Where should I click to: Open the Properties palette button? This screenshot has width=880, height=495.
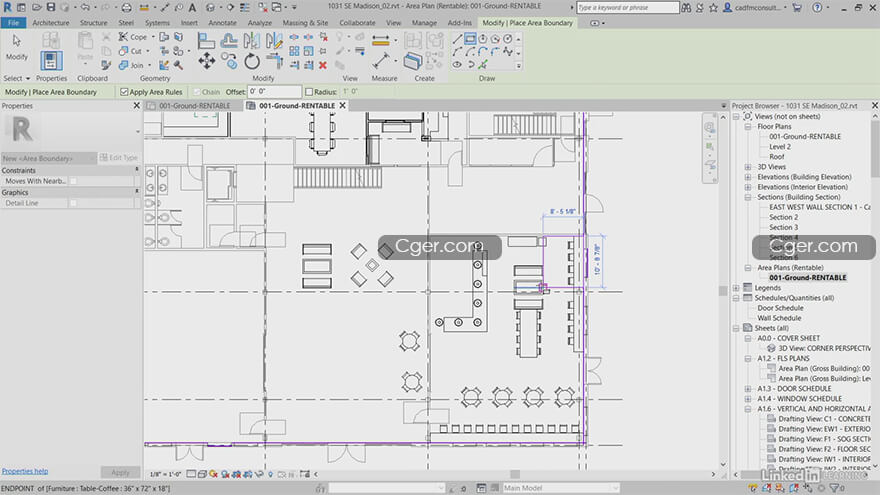51,60
